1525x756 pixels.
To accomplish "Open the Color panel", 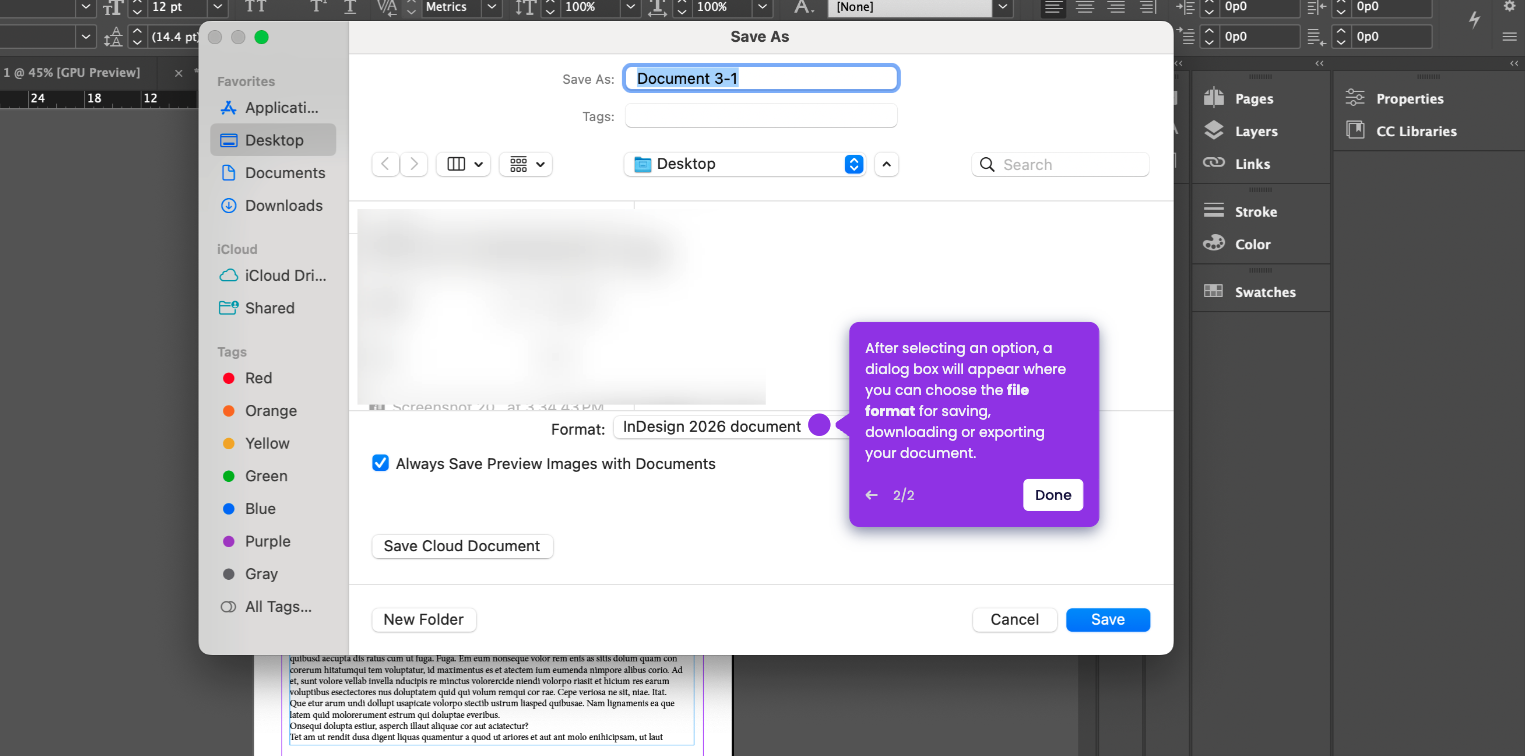I will pyautogui.click(x=1237, y=244).
